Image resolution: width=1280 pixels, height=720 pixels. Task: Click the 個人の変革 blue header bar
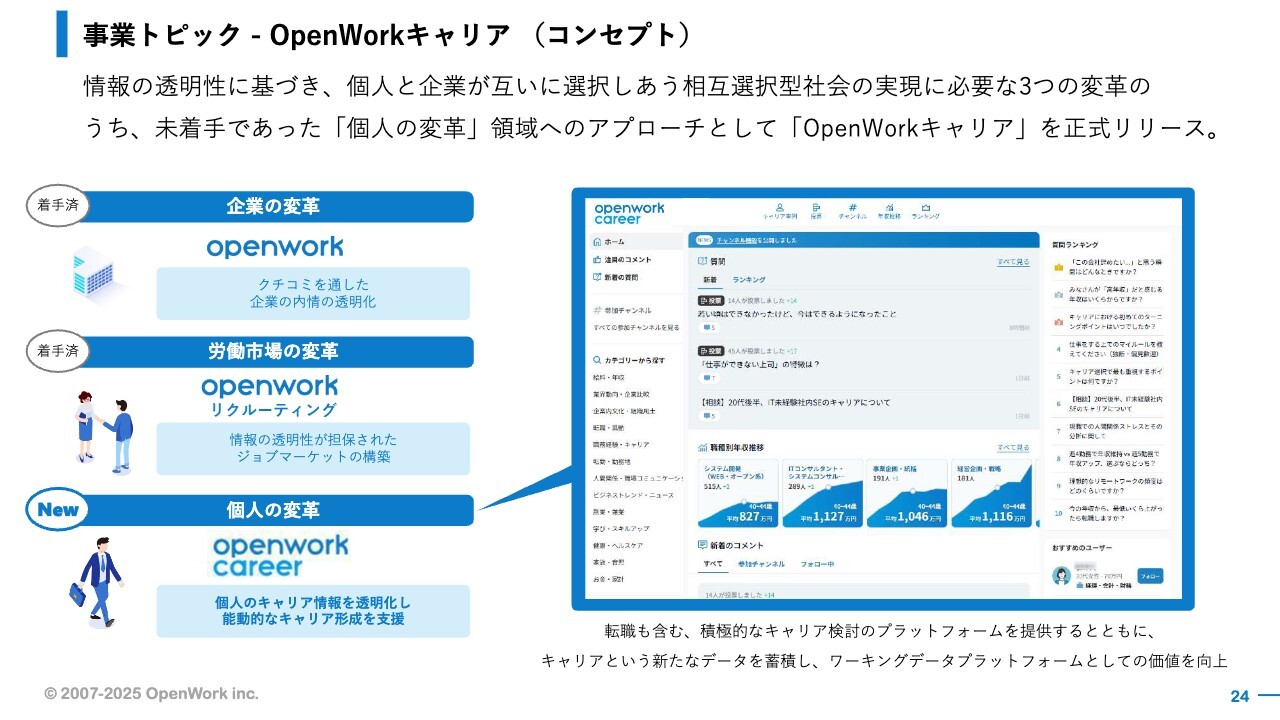[x=273, y=510]
